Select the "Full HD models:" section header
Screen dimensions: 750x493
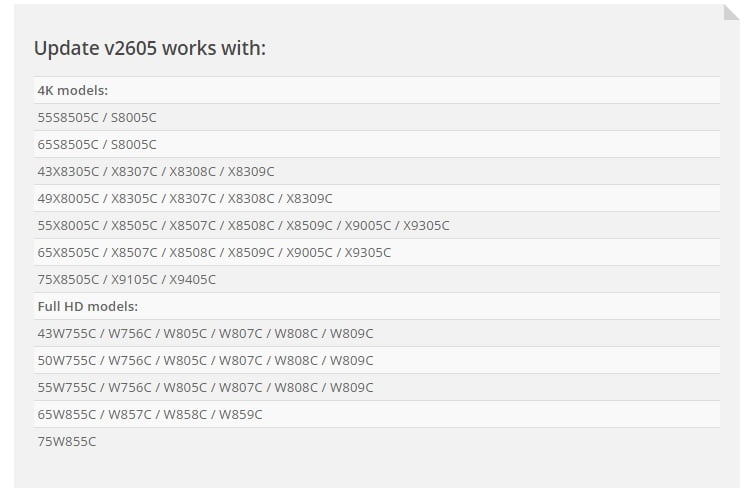[87, 306]
